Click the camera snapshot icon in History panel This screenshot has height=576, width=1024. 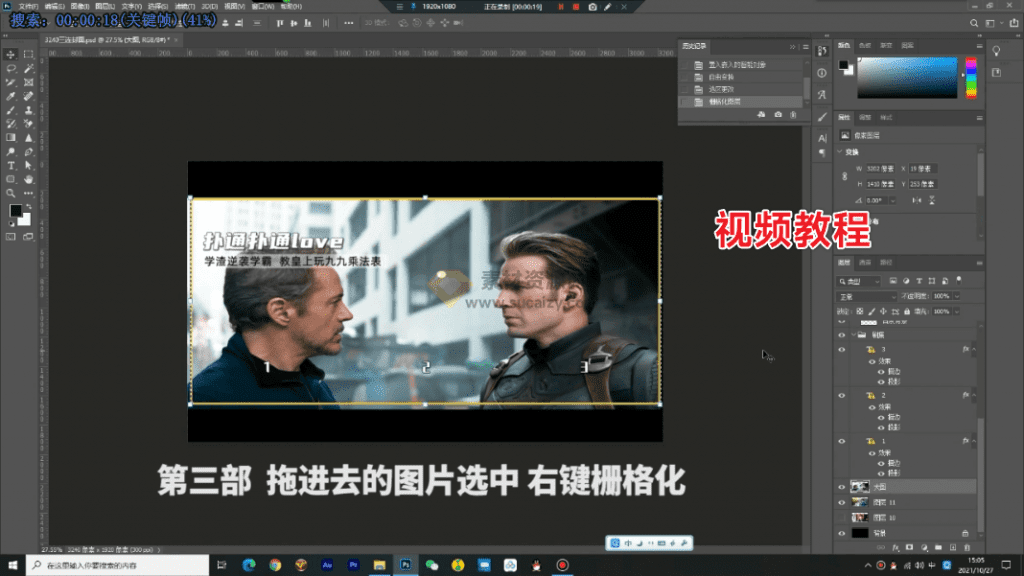click(x=777, y=115)
